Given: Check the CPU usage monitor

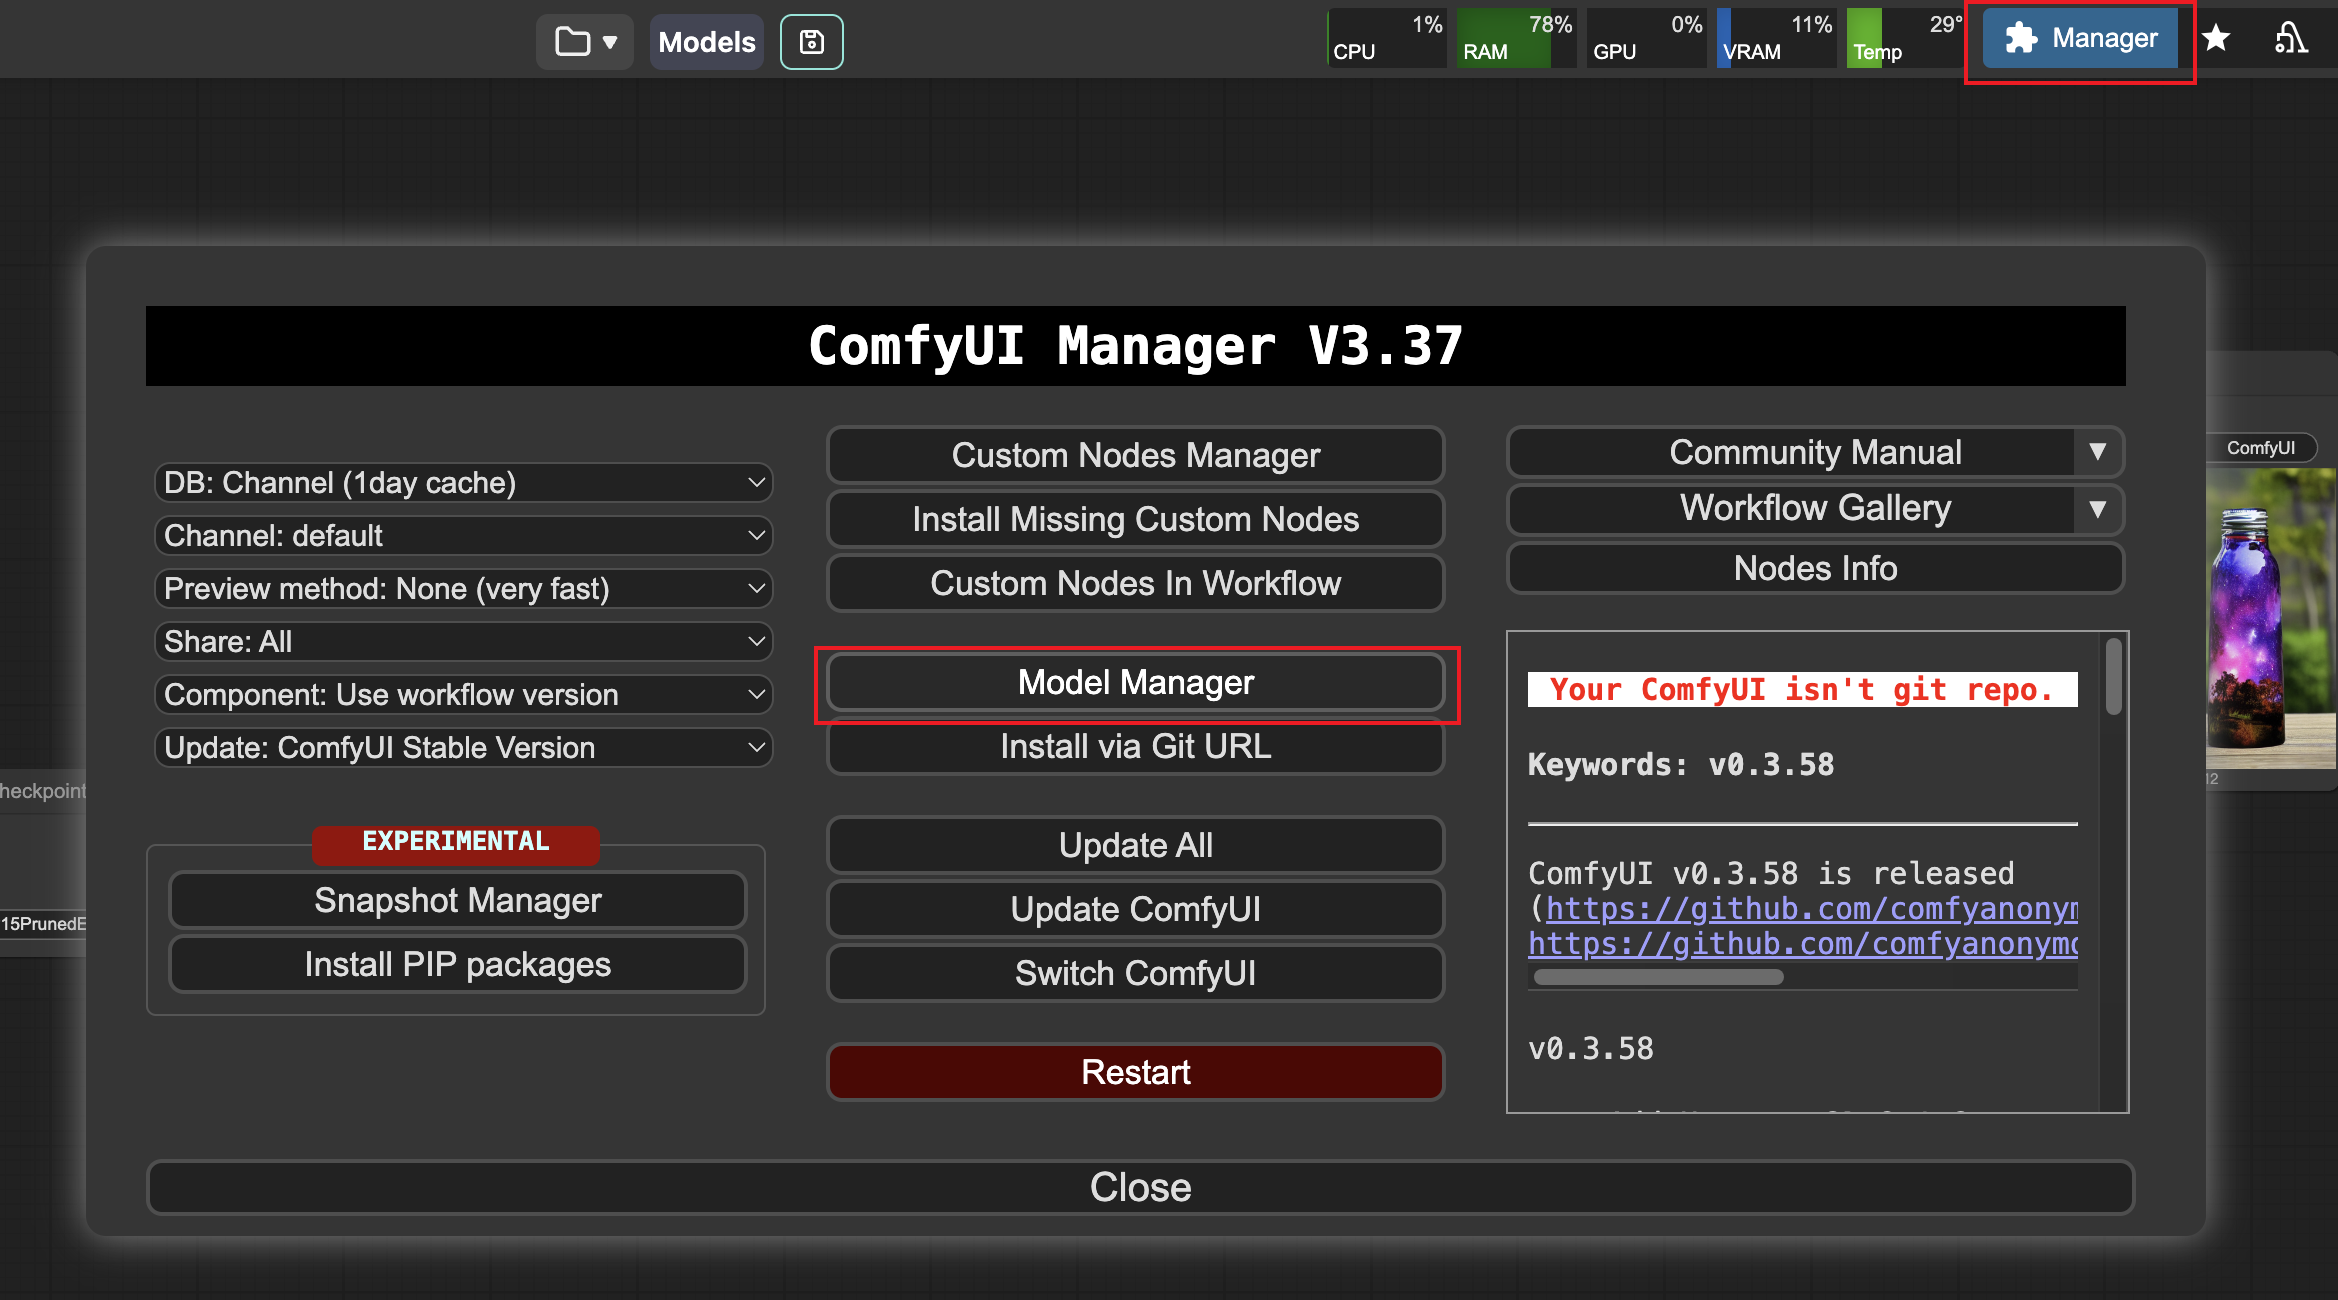Looking at the screenshot, I should click(1385, 38).
